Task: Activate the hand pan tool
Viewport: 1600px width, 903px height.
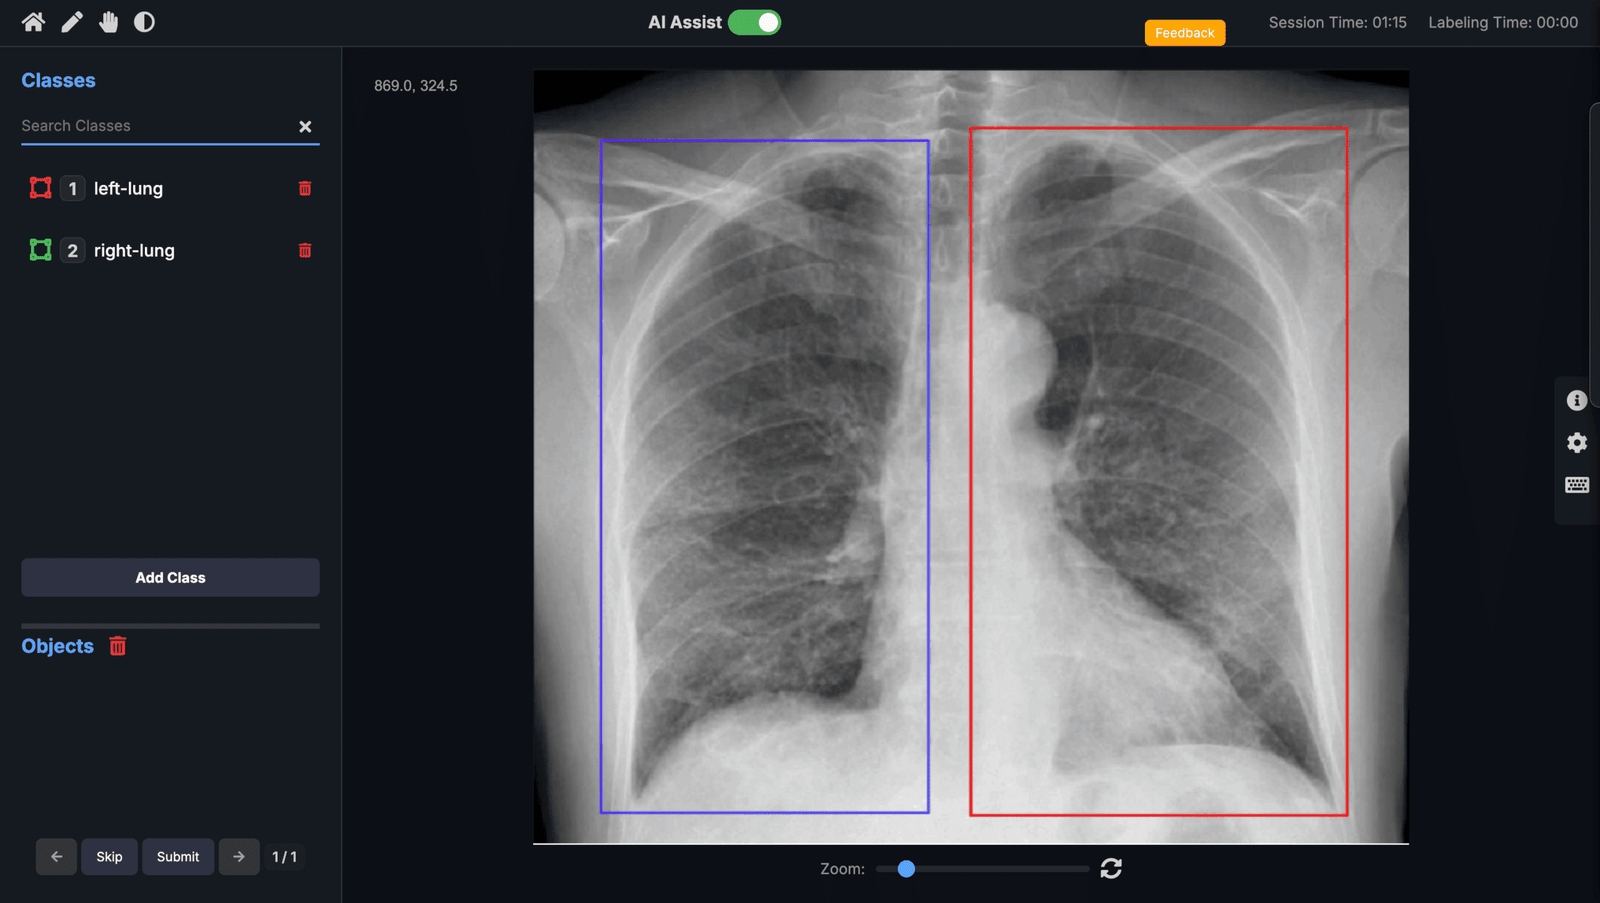Action: tap(108, 22)
